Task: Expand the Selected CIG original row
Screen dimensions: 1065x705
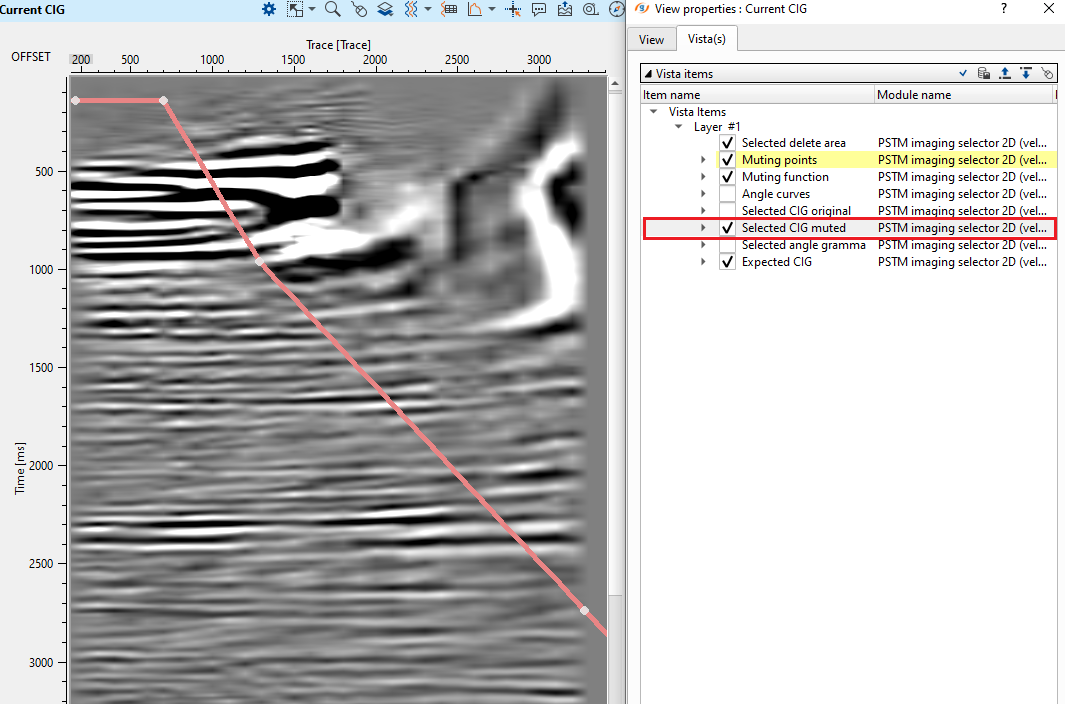Action: [x=703, y=211]
